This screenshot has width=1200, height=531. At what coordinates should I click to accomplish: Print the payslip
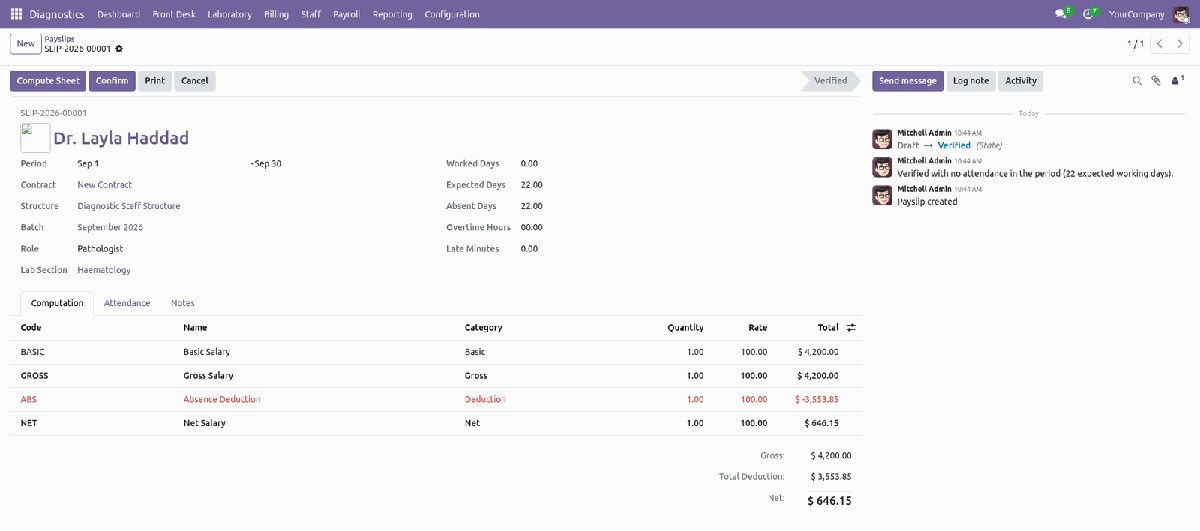coord(155,81)
